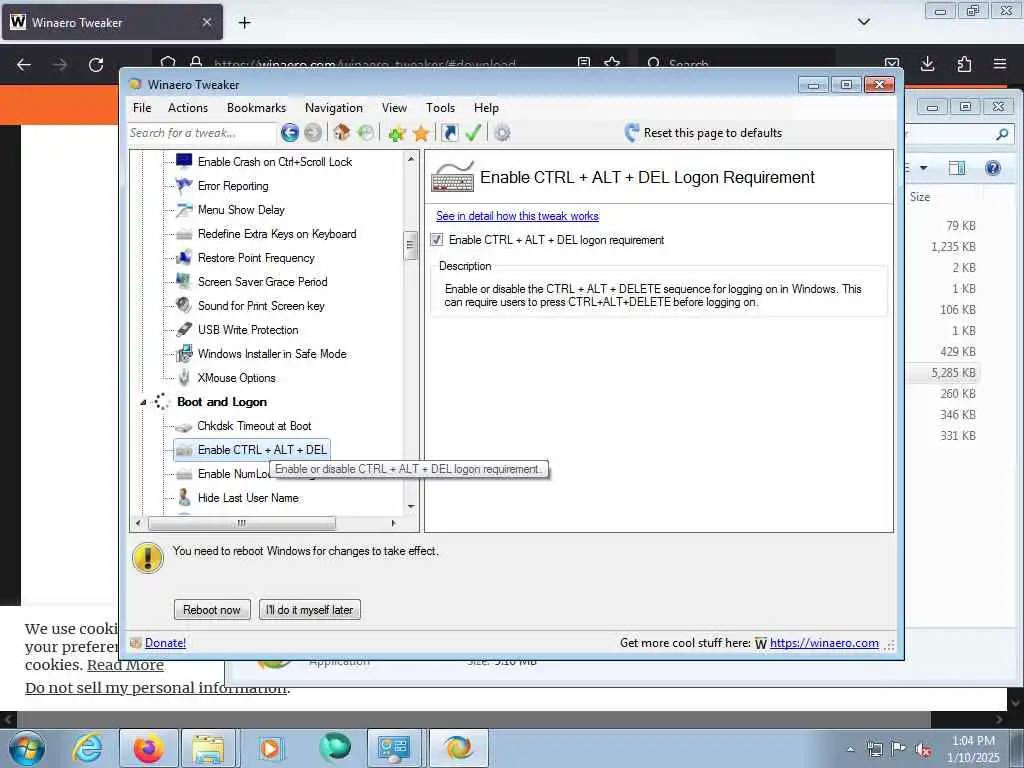This screenshot has width=1024, height=768.
Task: Click the blue Back arrow in Winaero toolbar
Action: pos(290,133)
